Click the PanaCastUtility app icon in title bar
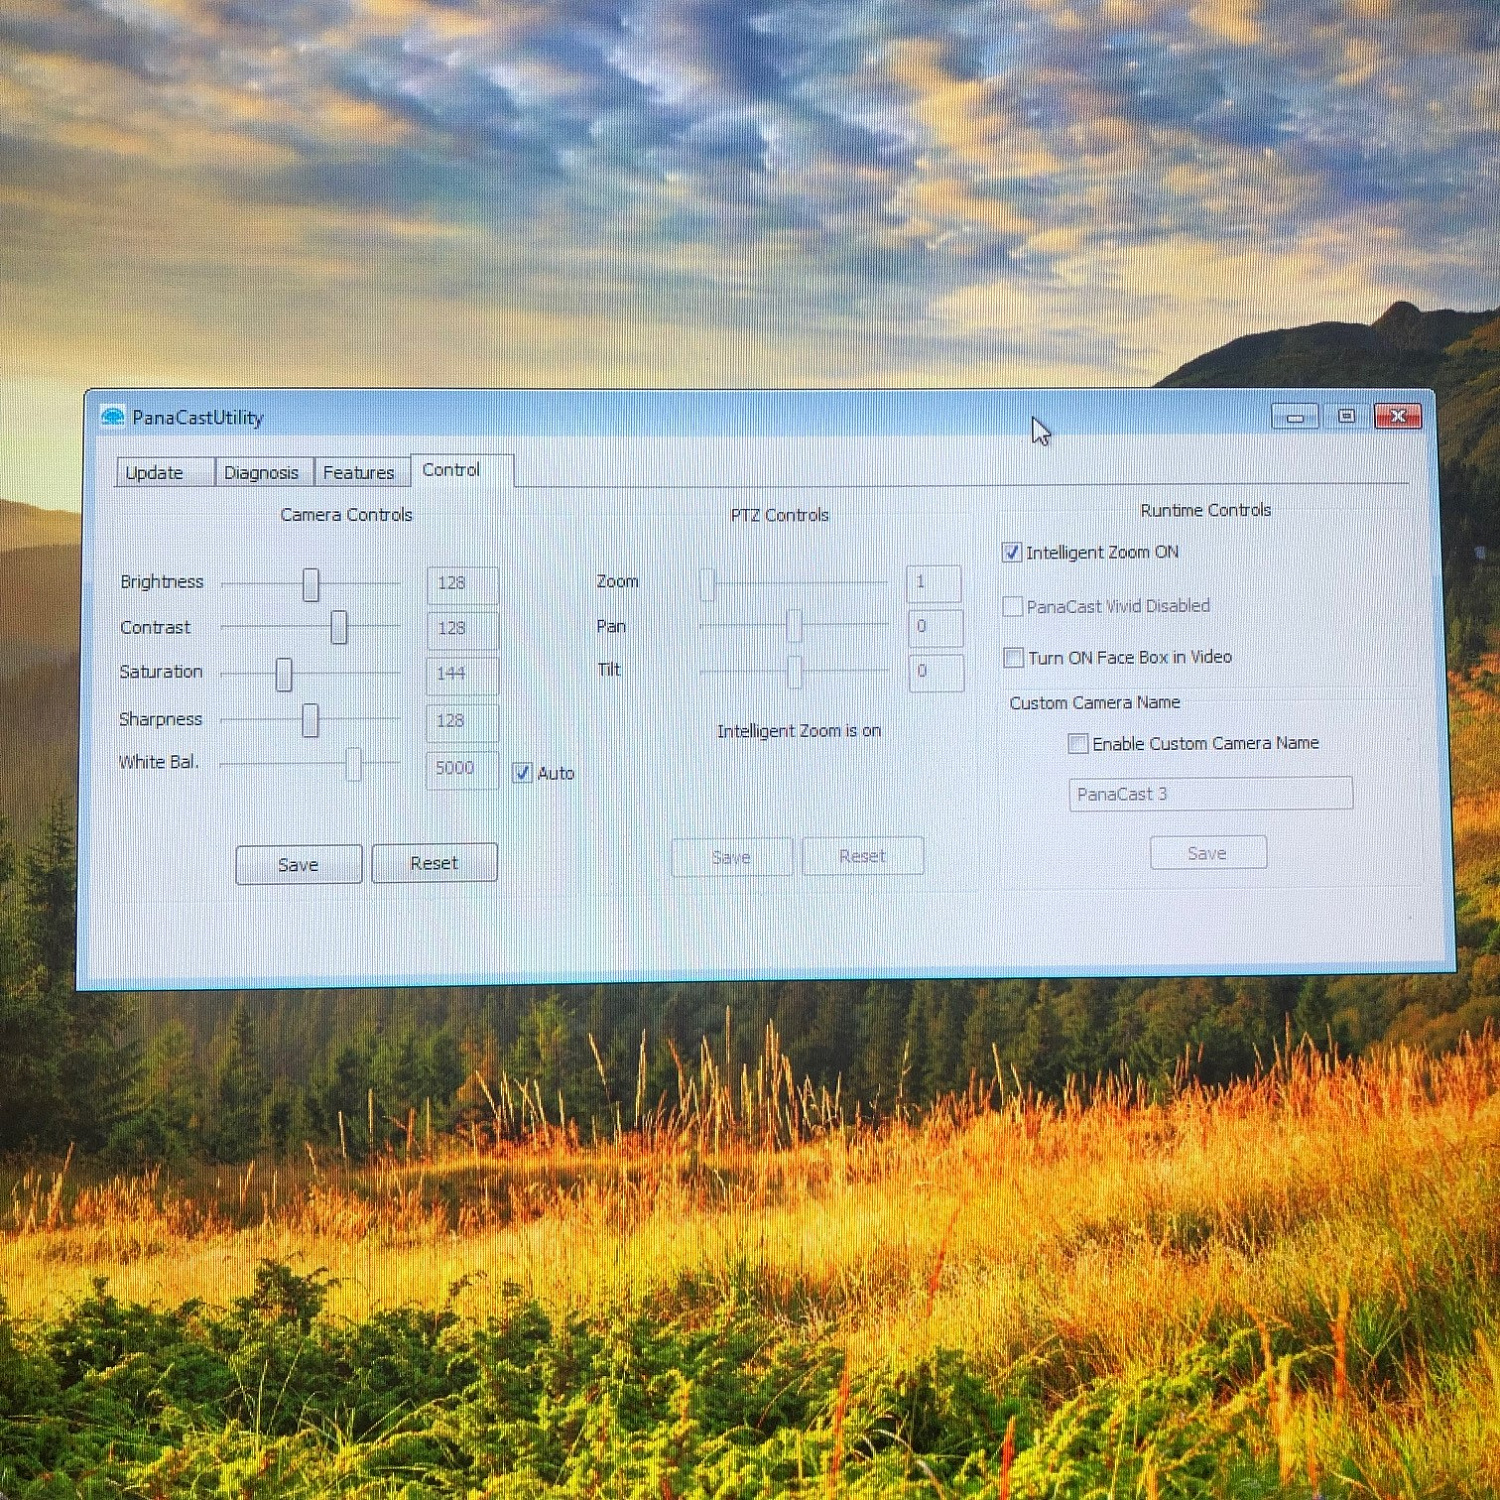This screenshot has width=1500, height=1500. pyautogui.click(x=113, y=416)
